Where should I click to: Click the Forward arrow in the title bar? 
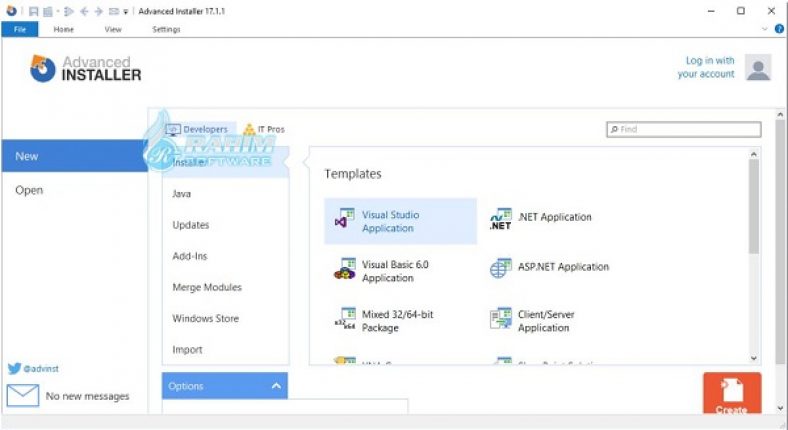[99, 11]
